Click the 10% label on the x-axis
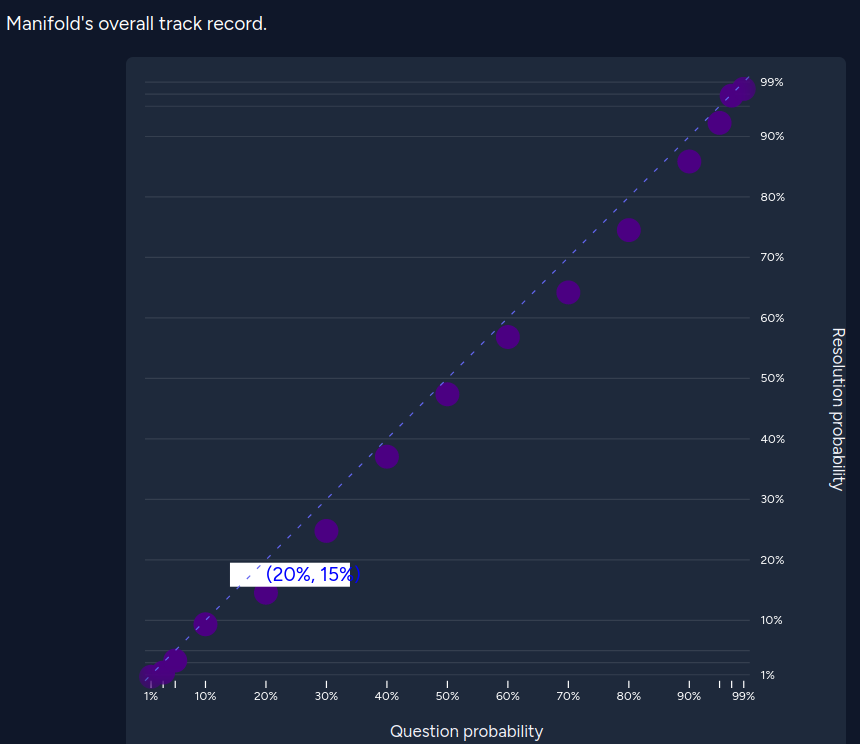The width and height of the screenshot is (860, 744). coord(206,696)
